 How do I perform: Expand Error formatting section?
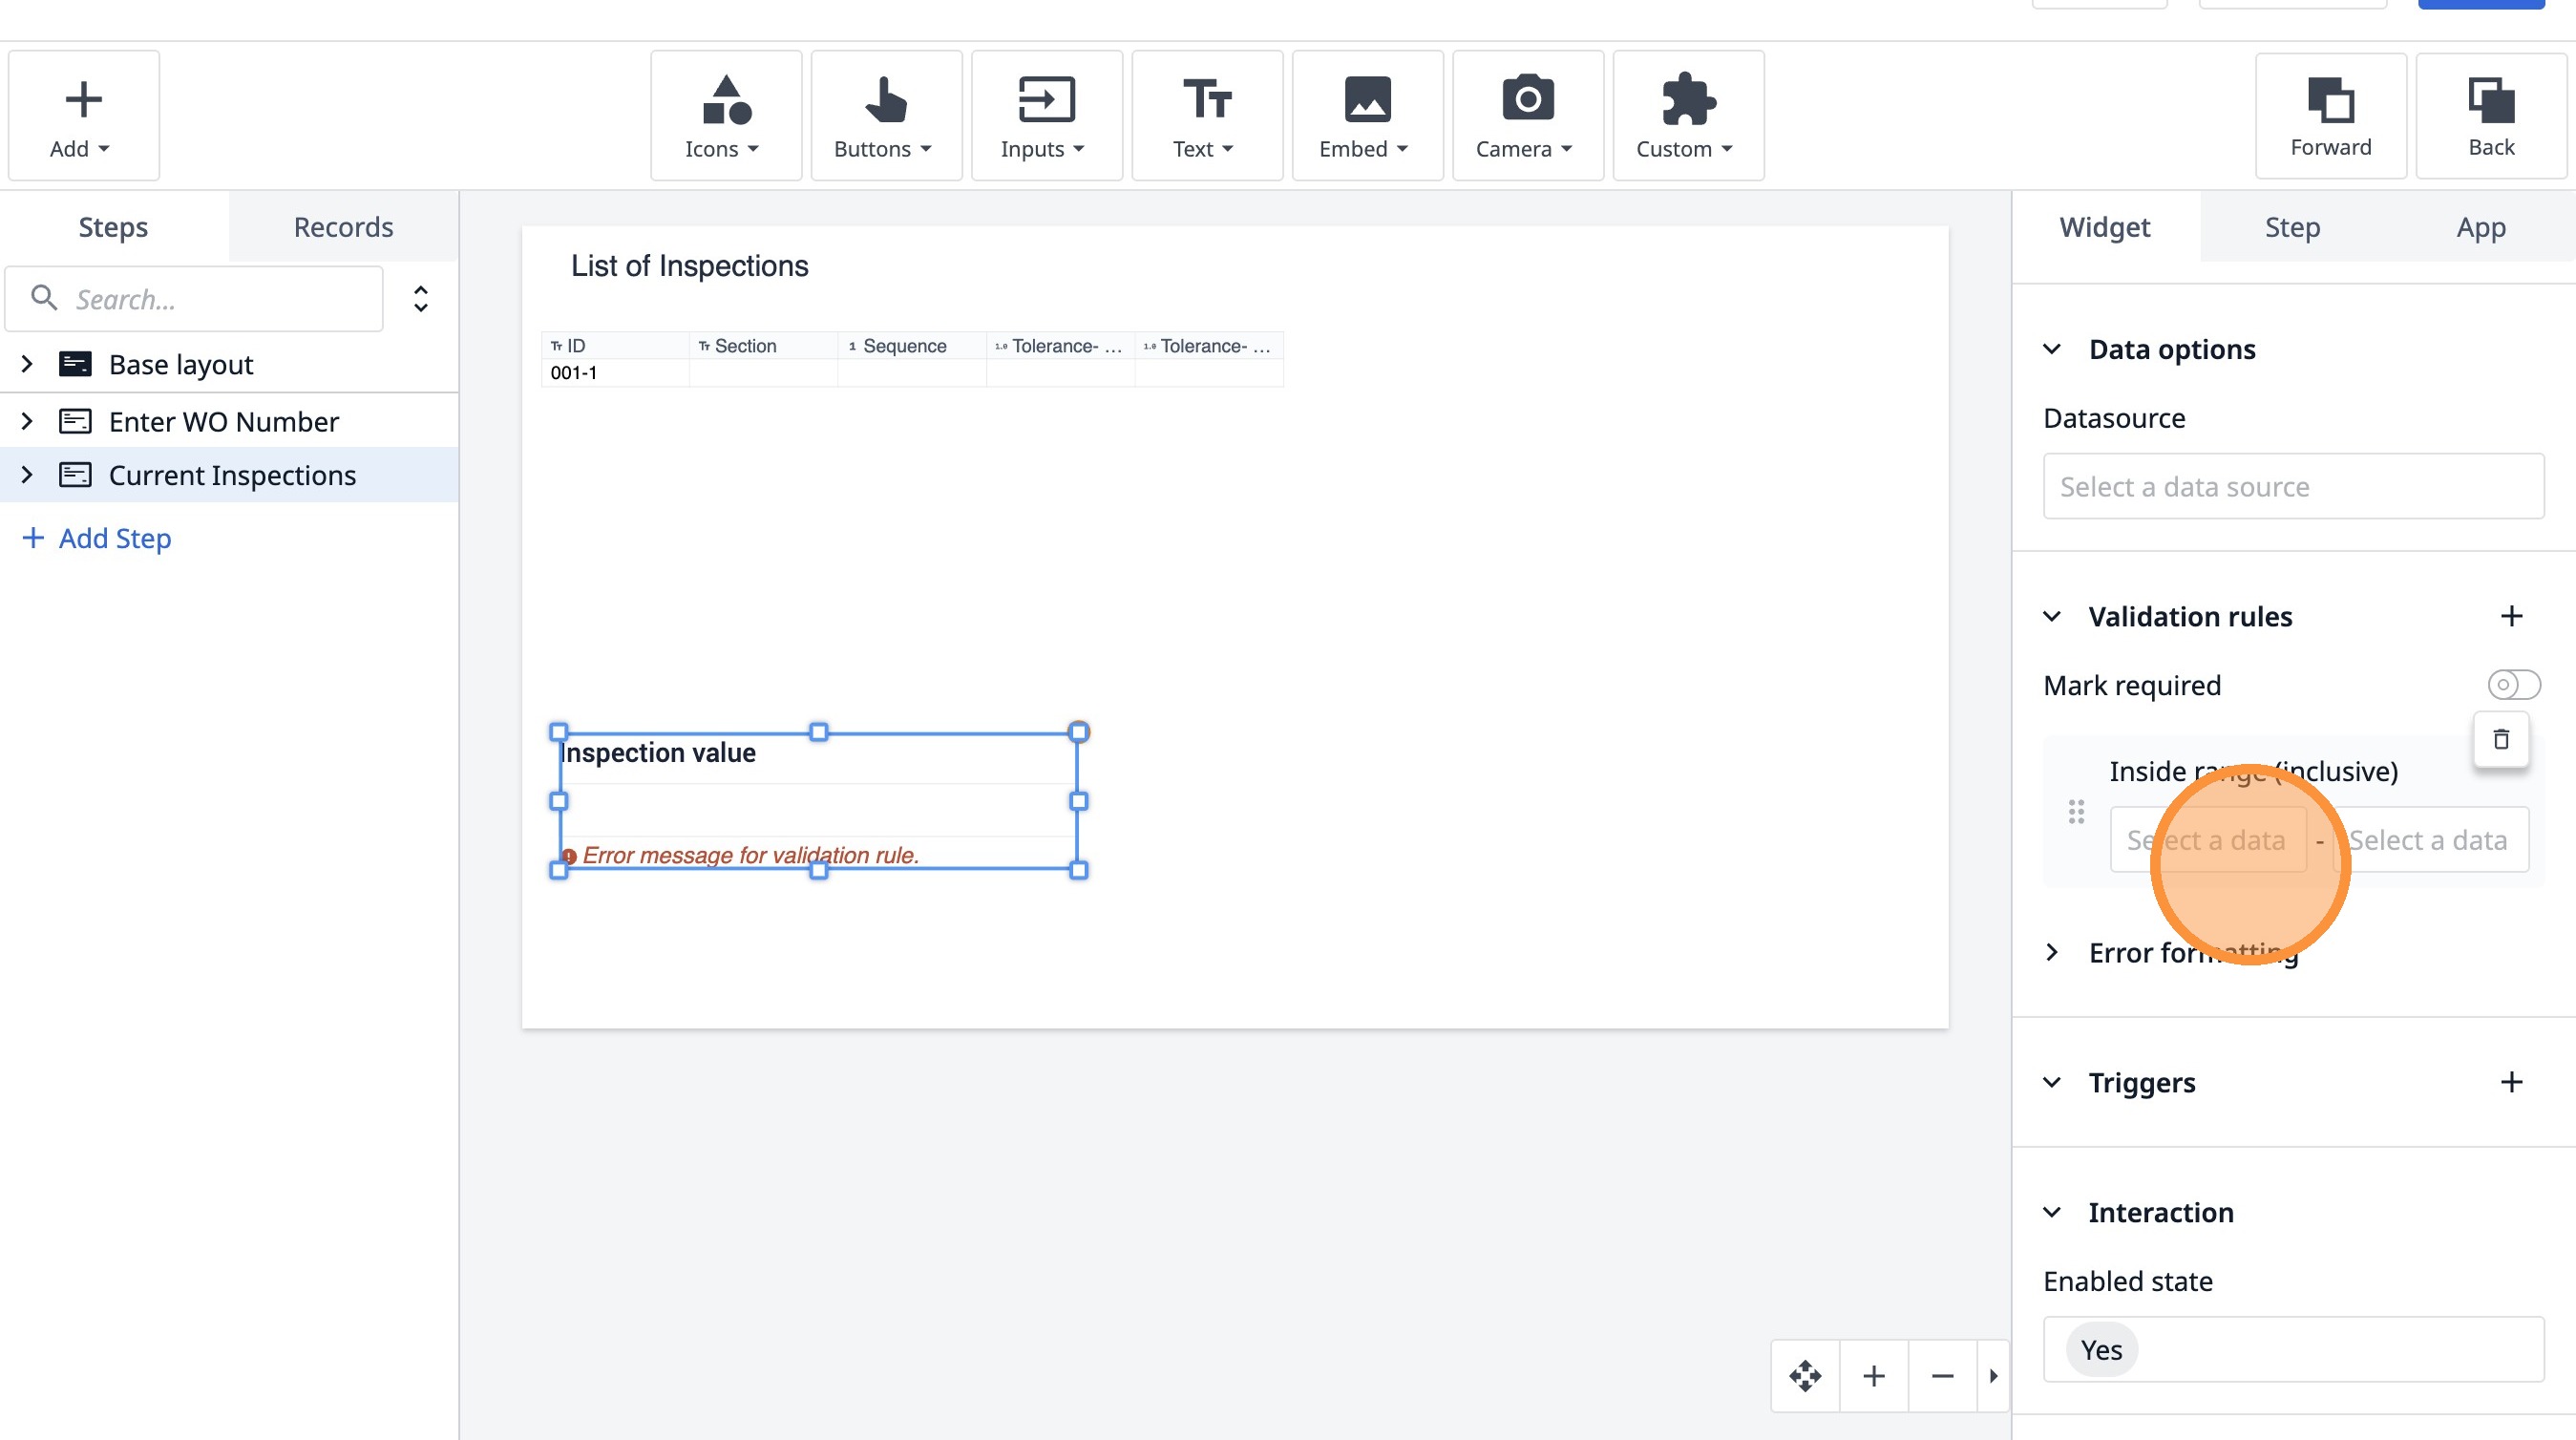(2052, 952)
